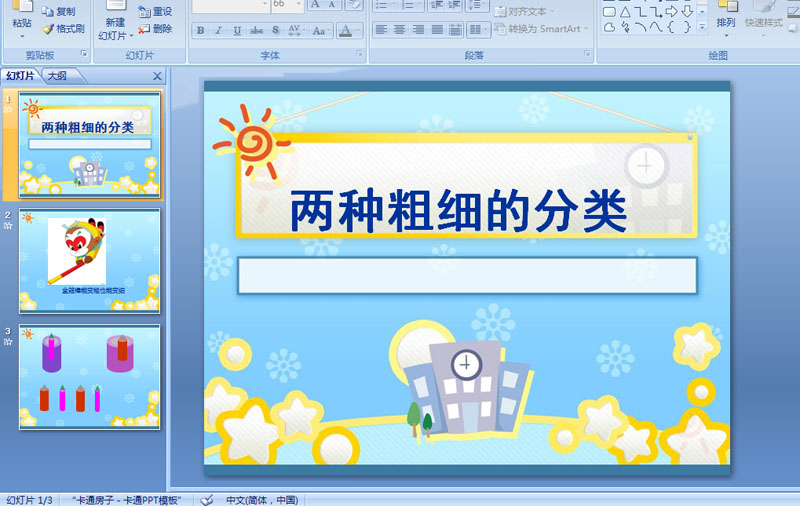Expand the shapes gallery More arrow
The image size is (800, 506).
702,27
